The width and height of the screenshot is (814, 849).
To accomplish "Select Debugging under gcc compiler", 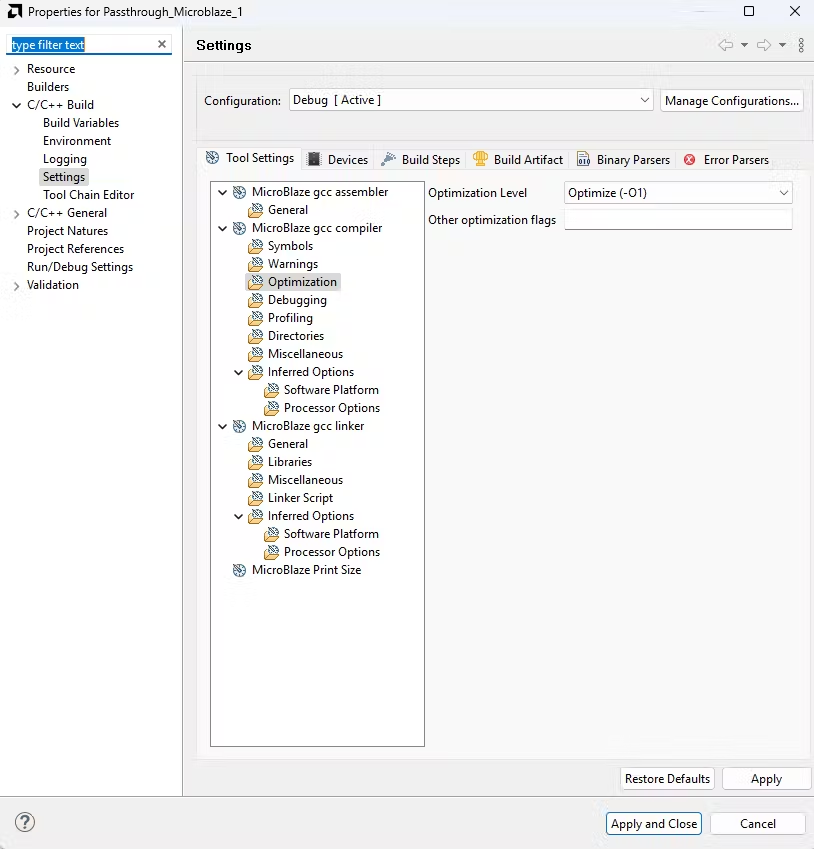I will click(297, 300).
